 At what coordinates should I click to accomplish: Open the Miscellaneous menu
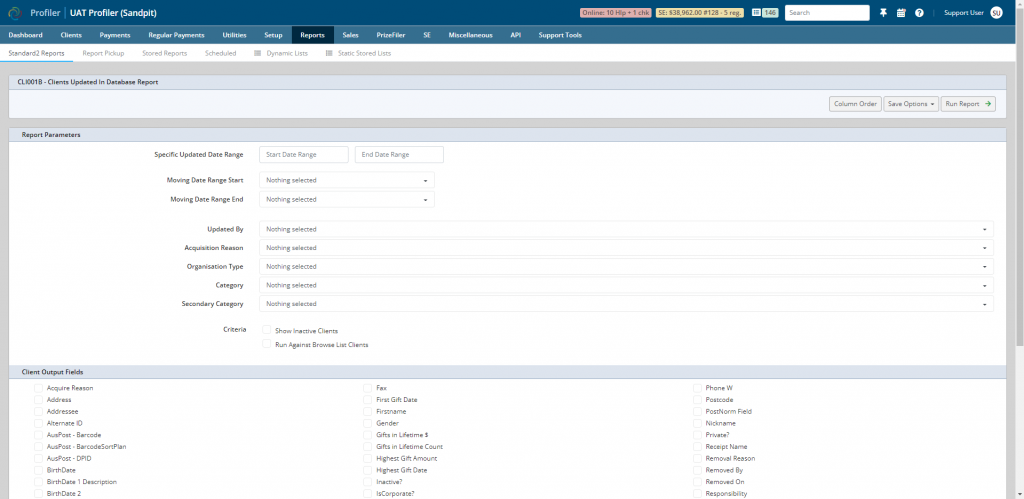click(x=471, y=35)
